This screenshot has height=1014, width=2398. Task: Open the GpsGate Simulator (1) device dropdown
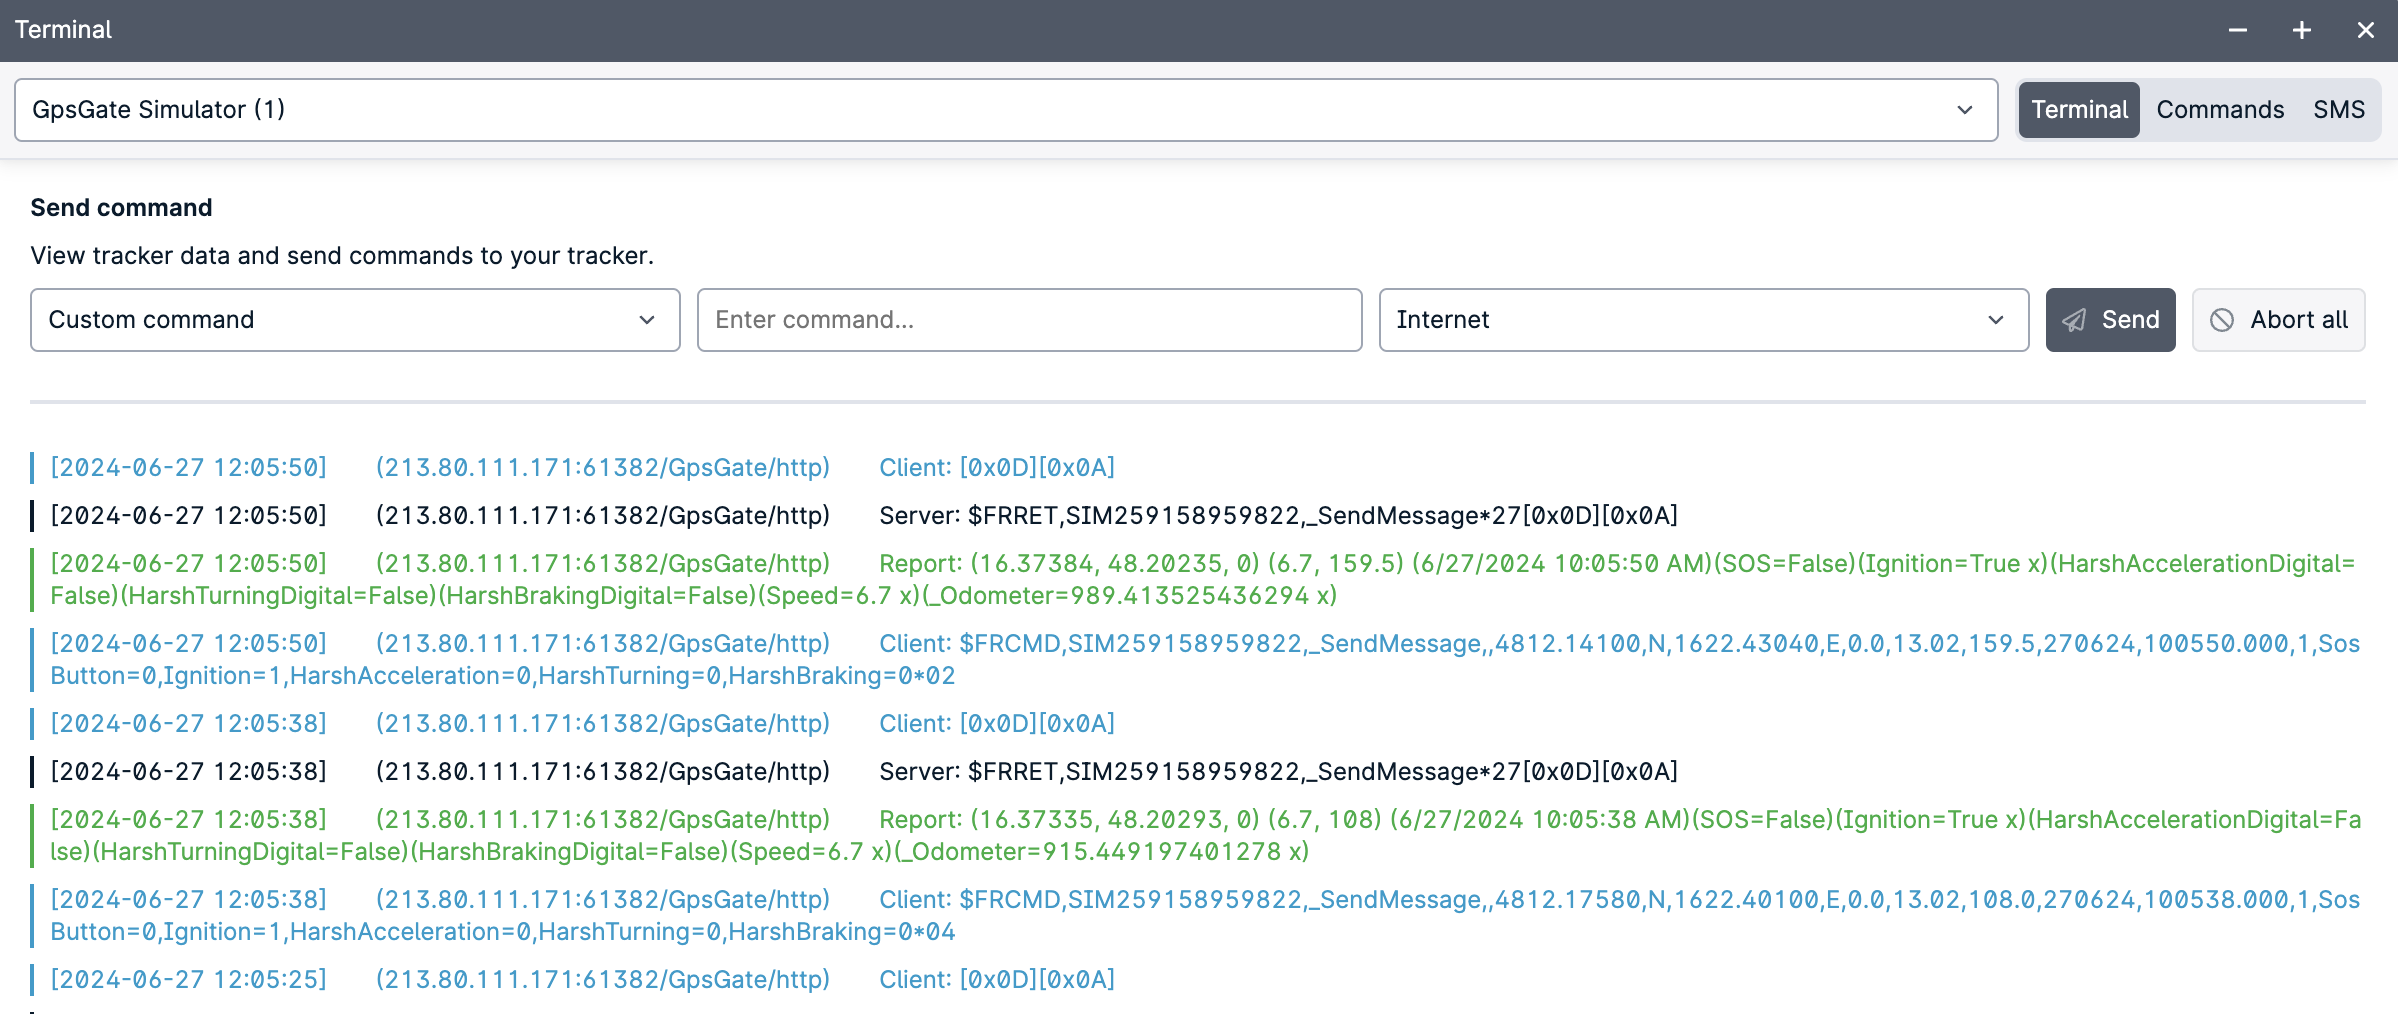[1006, 110]
